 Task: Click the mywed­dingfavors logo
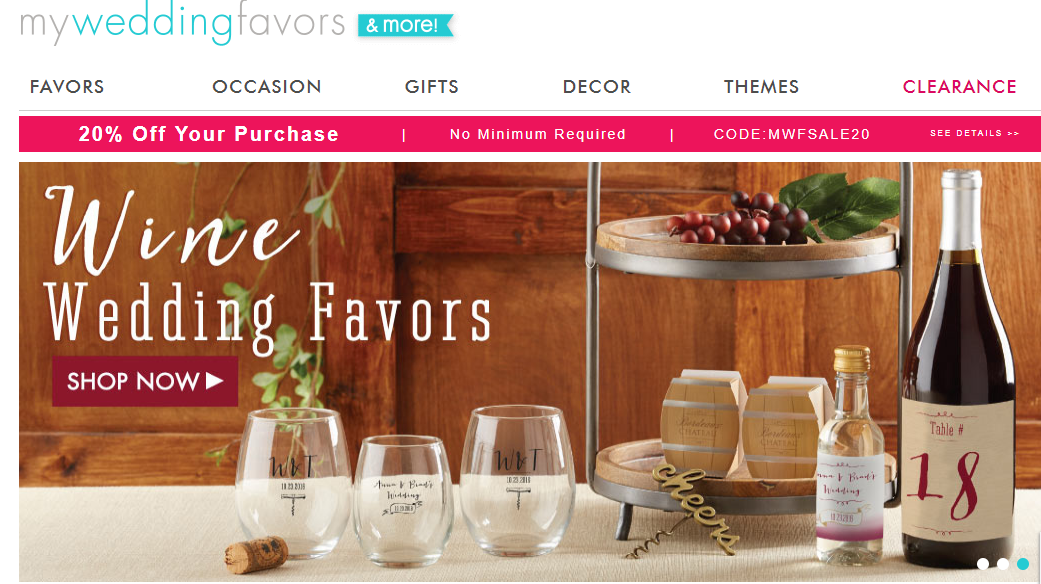click(182, 22)
